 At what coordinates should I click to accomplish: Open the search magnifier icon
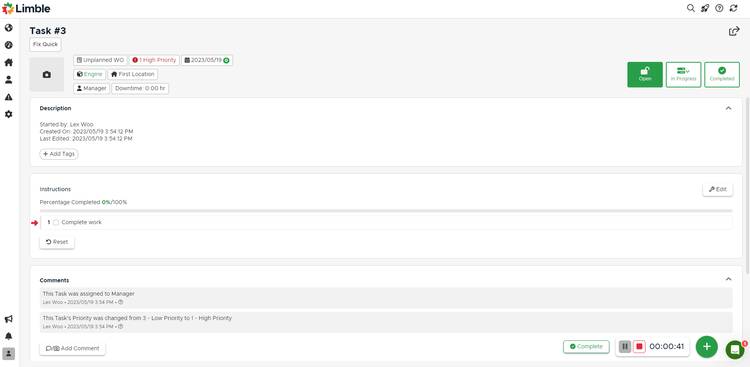pos(691,8)
